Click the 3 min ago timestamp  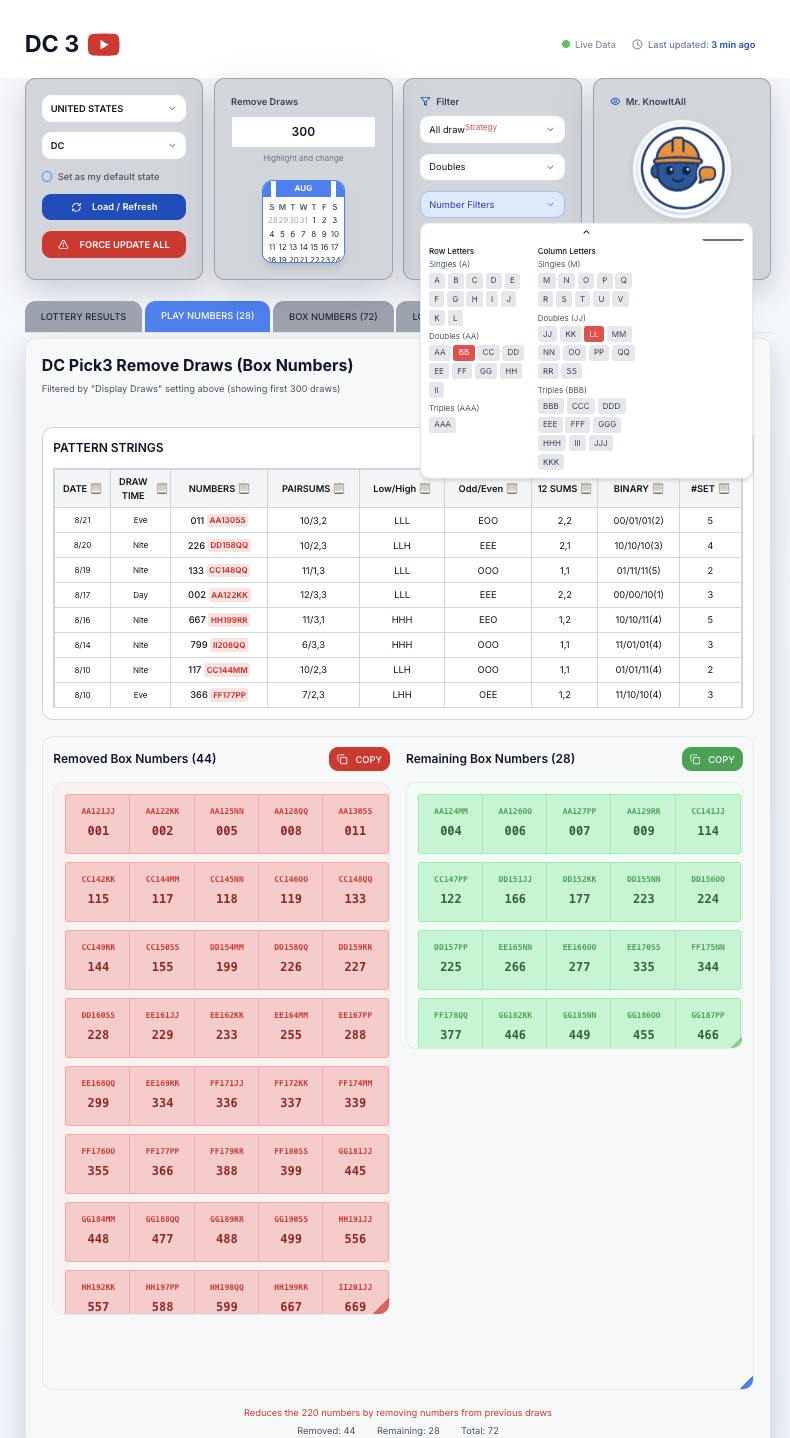coord(733,45)
